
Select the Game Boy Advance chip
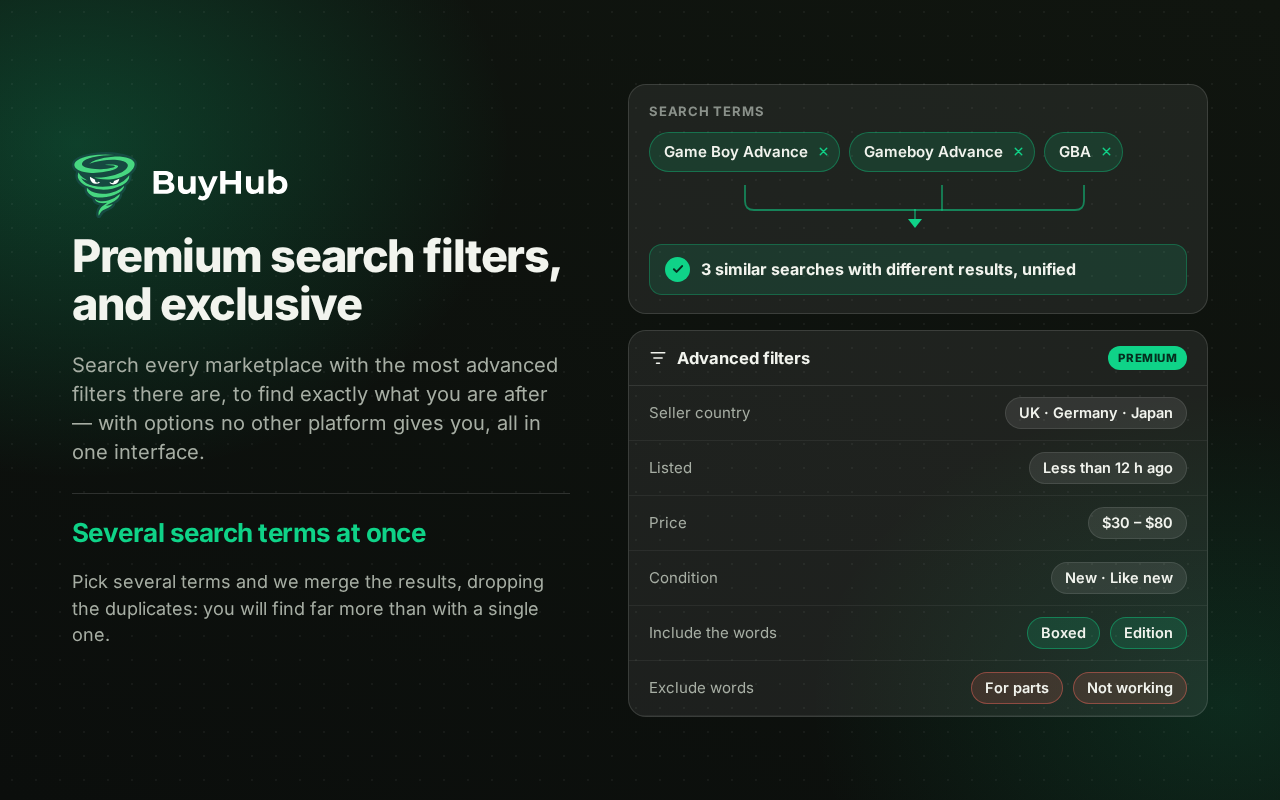click(744, 152)
